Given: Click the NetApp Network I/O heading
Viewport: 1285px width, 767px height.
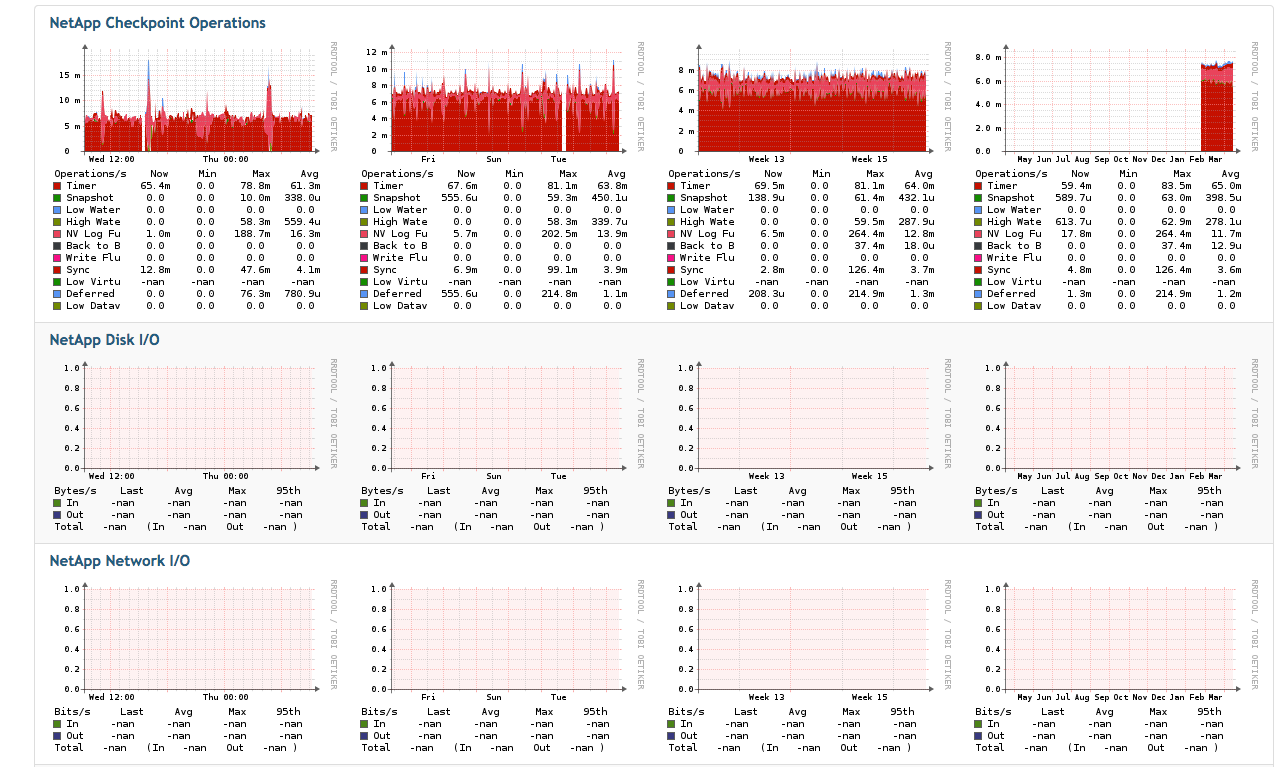Looking at the screenshot, I should [x=119, y=561].
